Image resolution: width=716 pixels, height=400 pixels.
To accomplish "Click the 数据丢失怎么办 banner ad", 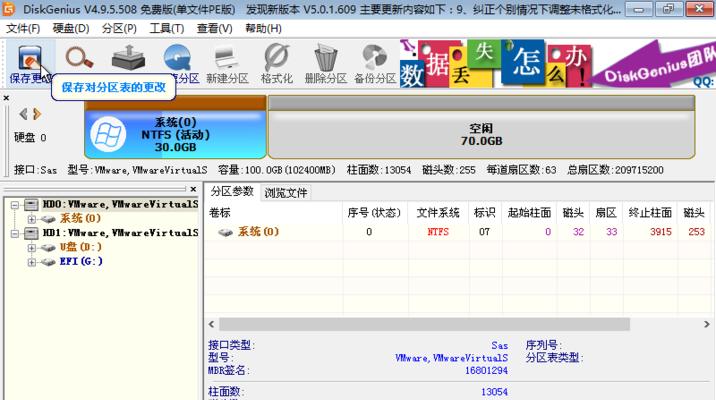I will tap(495, 63).
